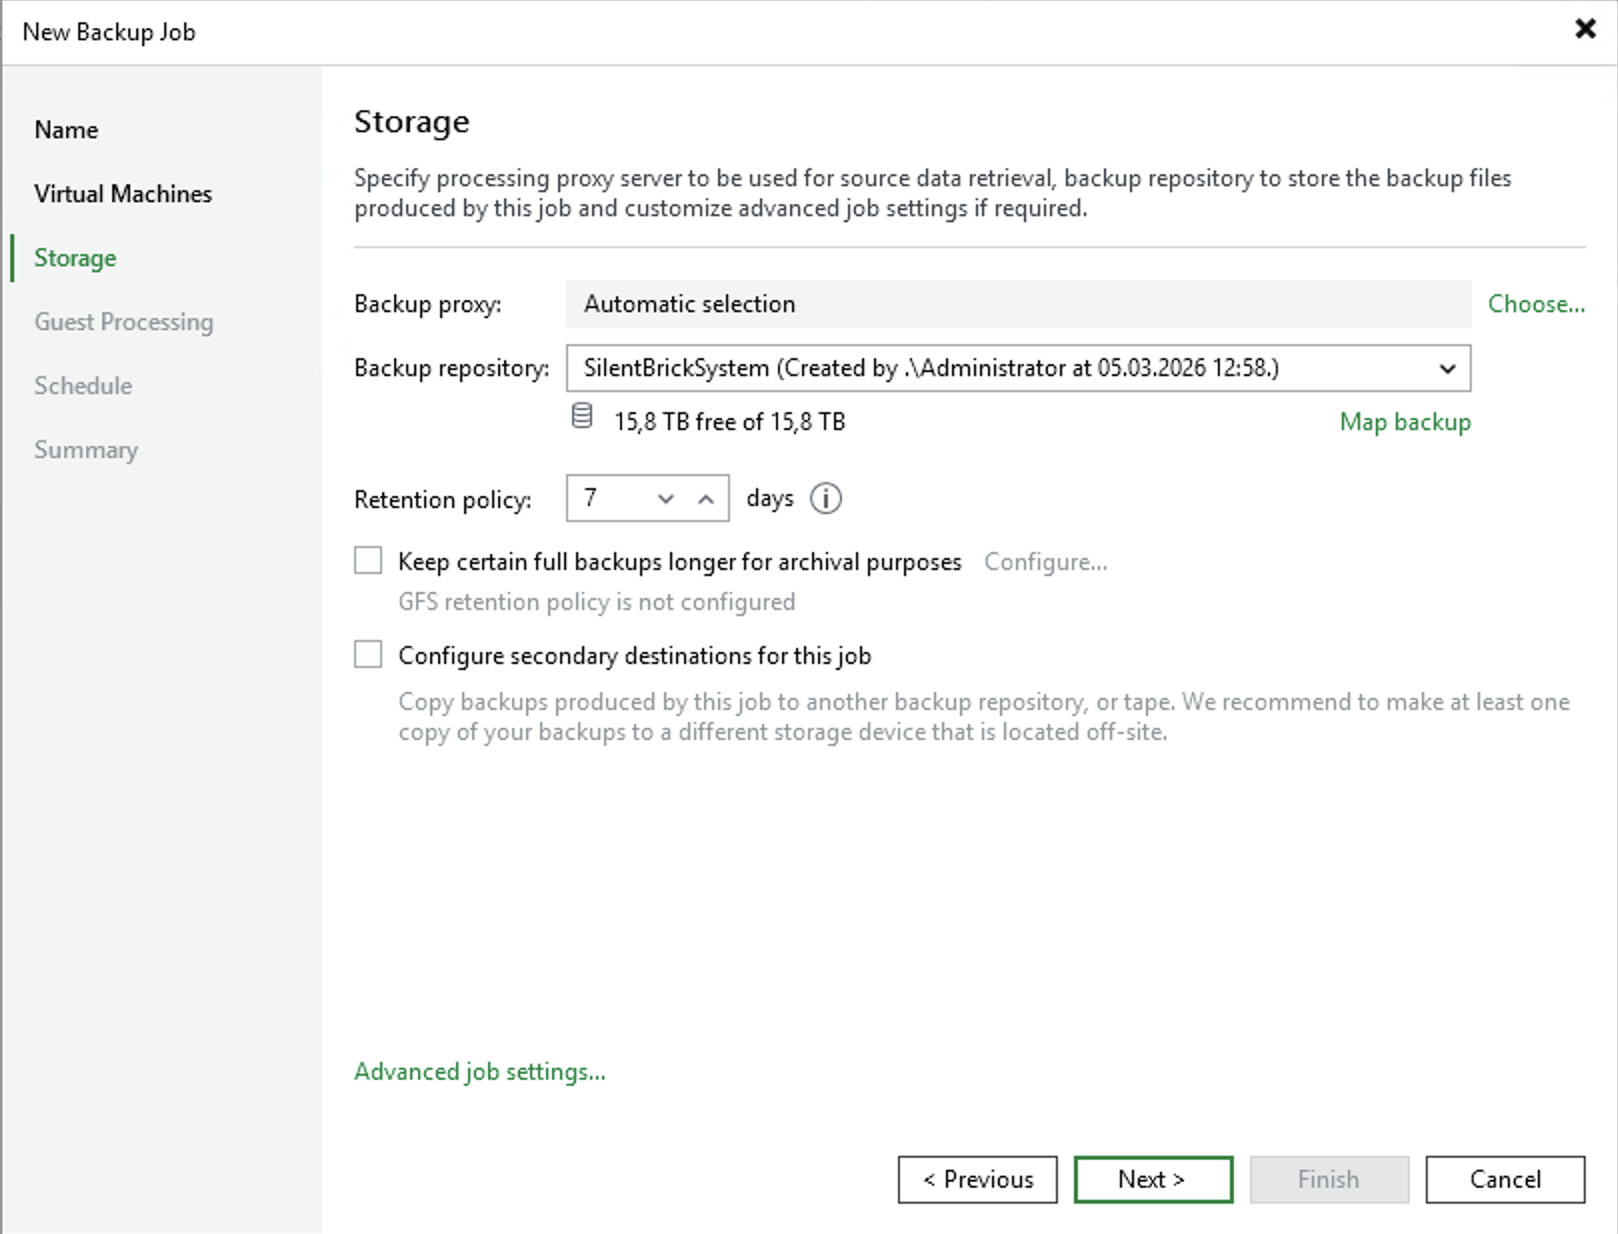The image size is (1618, 1234).
Task: Open the Map backup link
Action: (x=1404, y=422)
